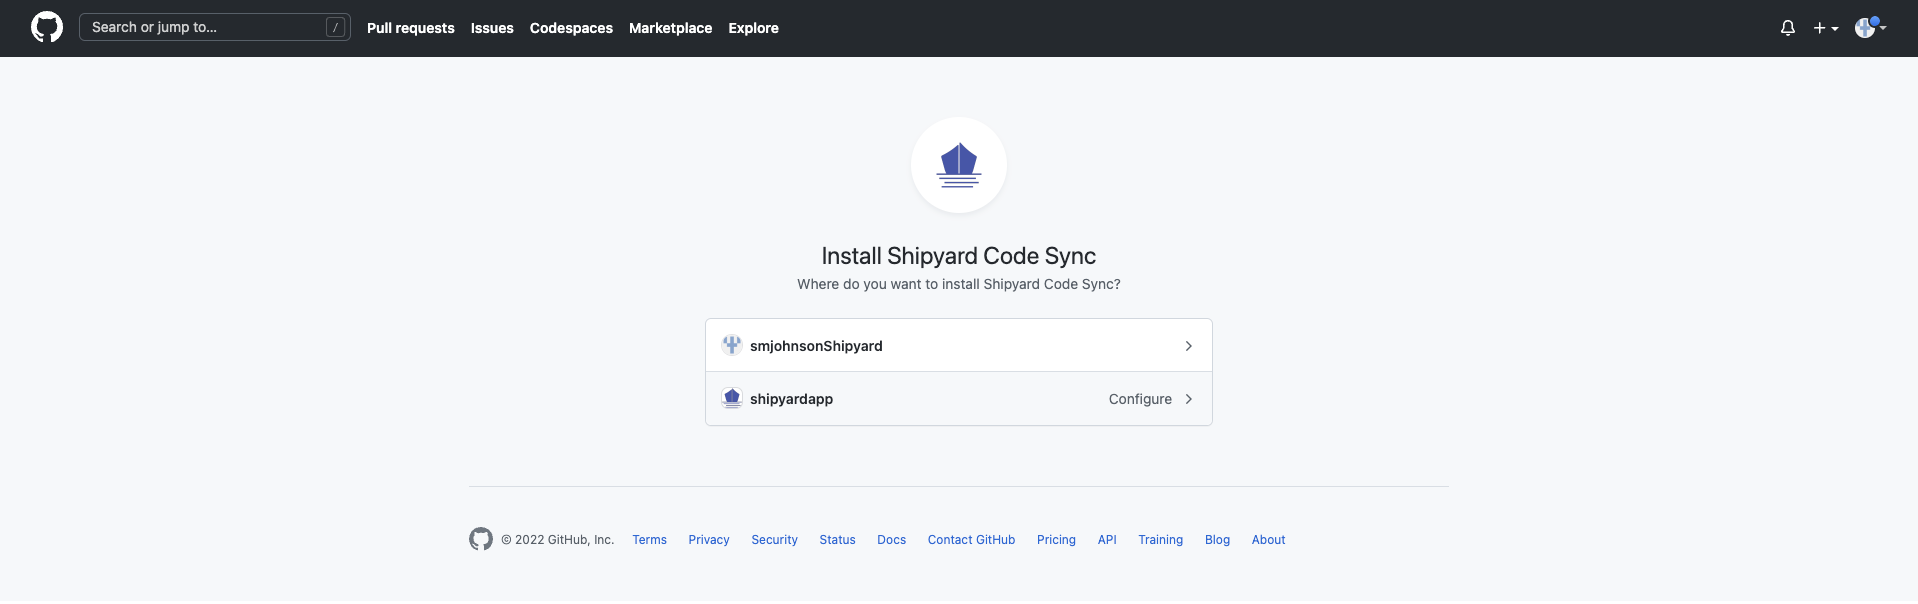The height and width of the screenshot is (604, 1918).
Task: Click the 'Where do you want to install' text
Action: [959, 284]
